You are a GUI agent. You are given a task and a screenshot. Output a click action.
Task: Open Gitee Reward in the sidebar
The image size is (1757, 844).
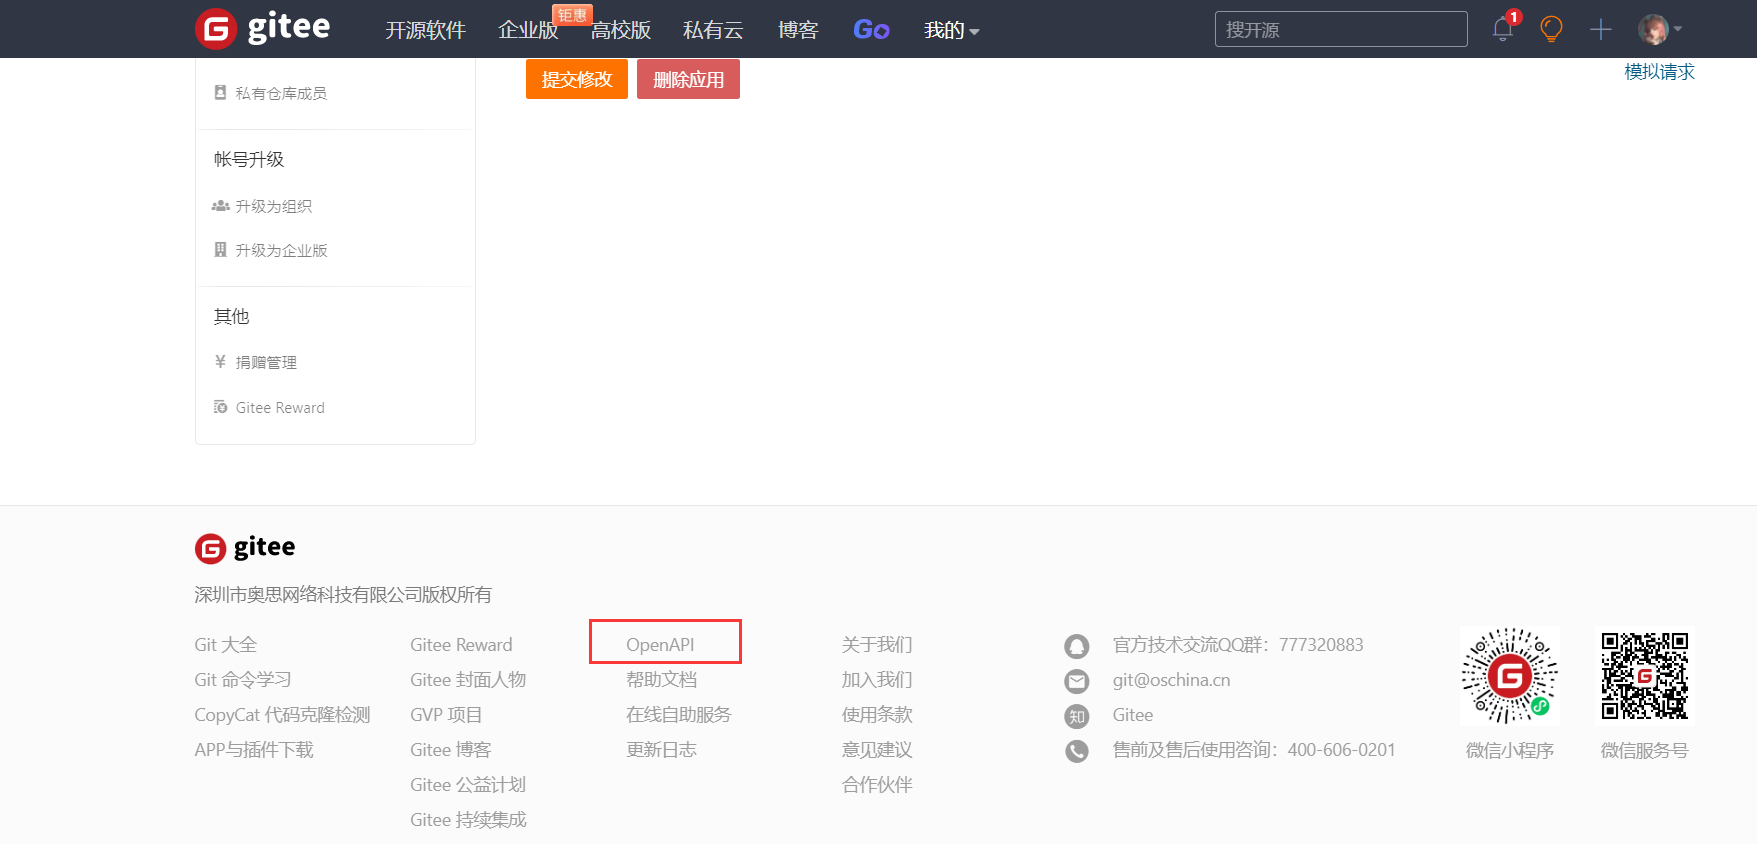(x=280, y=407)
